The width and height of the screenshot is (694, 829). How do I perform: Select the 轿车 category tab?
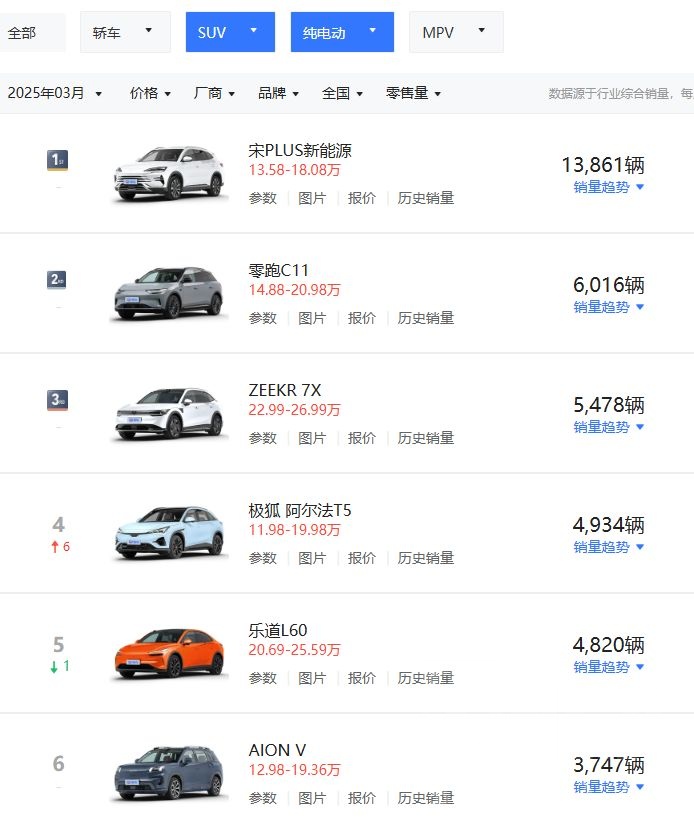click(x=124, y=32)
